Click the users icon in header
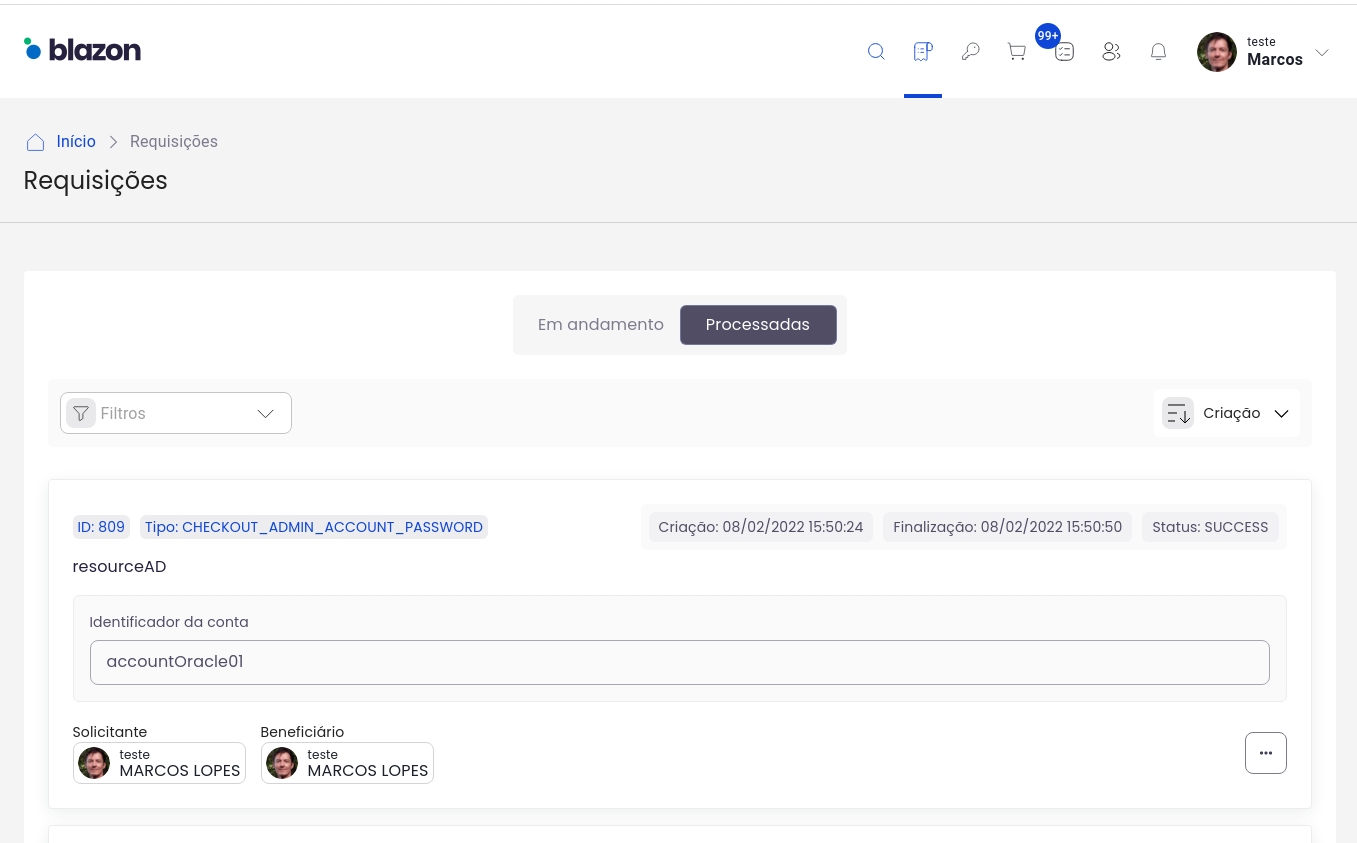 pyautogui.click(x=1111, y=52)
